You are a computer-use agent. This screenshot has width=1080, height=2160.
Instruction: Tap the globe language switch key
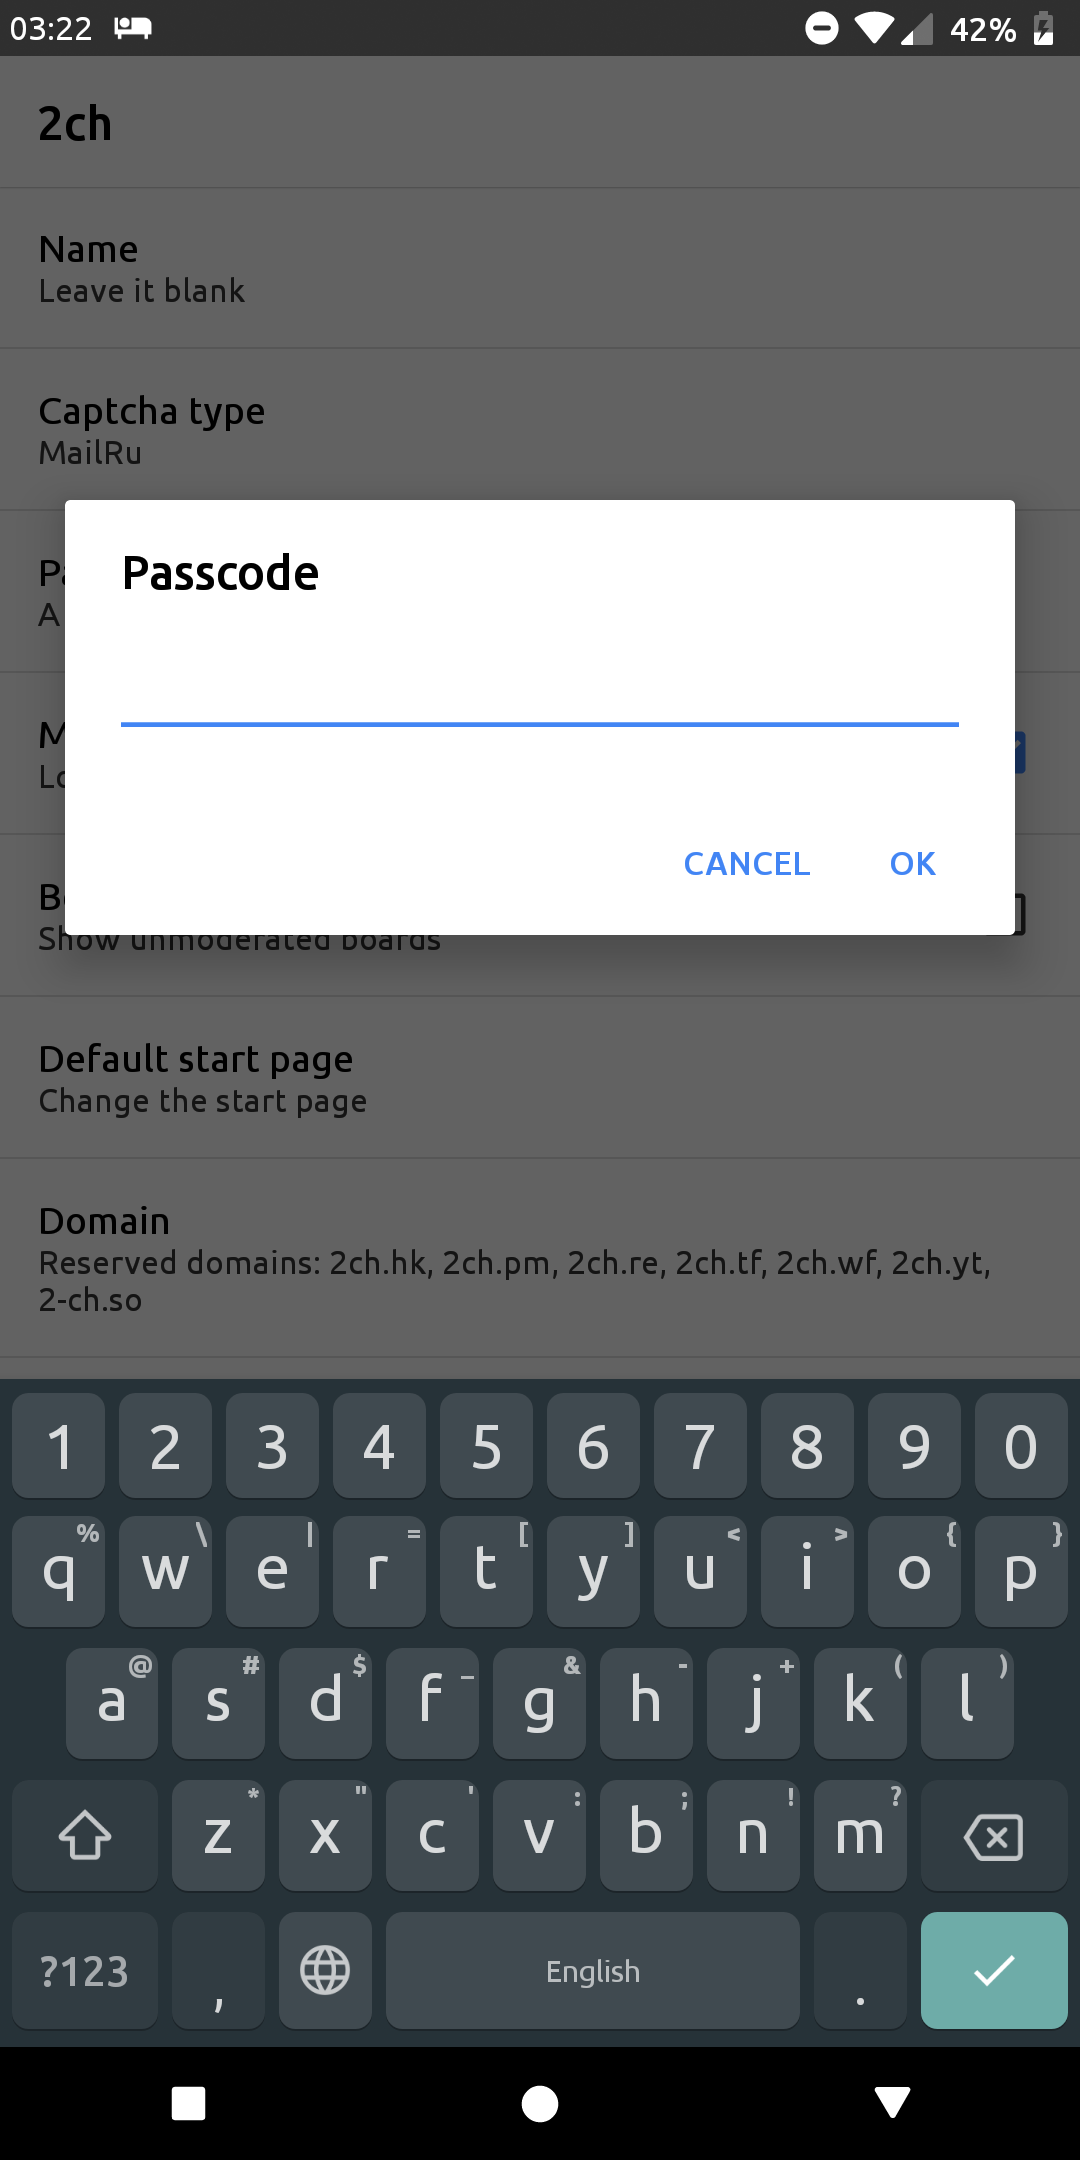(x=325, y=1971)
